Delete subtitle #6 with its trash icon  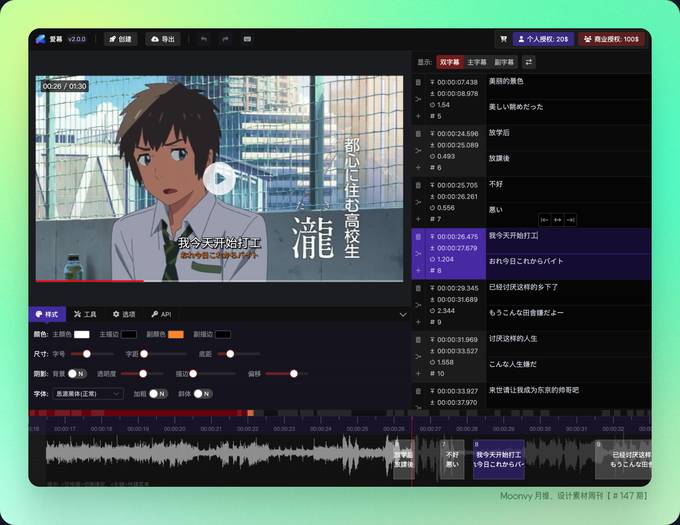[418, 134]
